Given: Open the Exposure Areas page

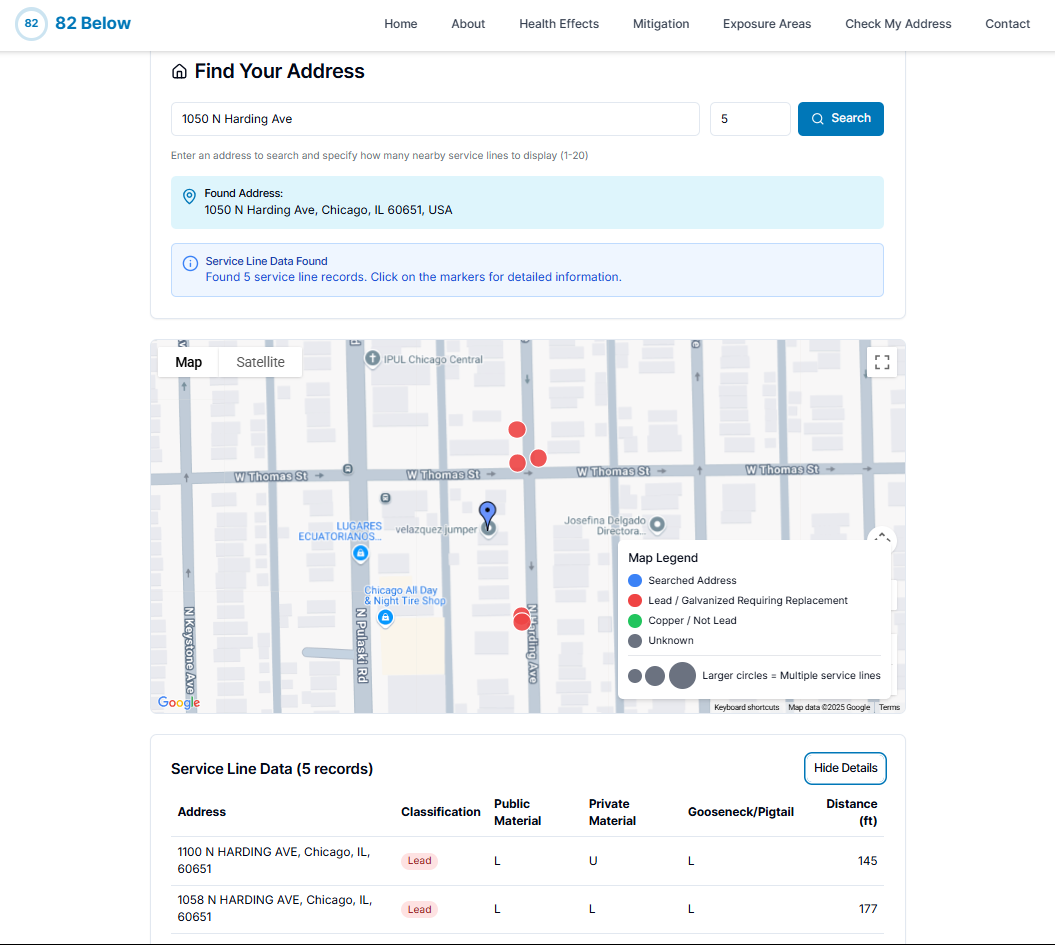Looking at the screenshot, I should click(767, 23).
